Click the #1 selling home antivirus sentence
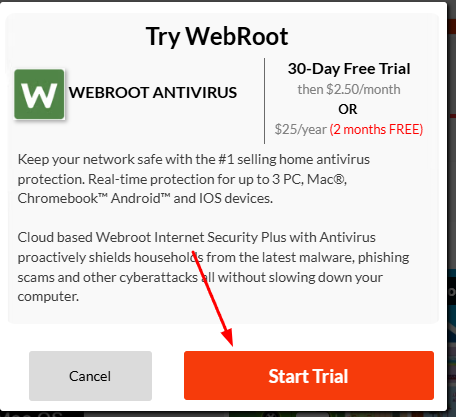This screenshot has height=417, width=456. click(x=194, y=159)
